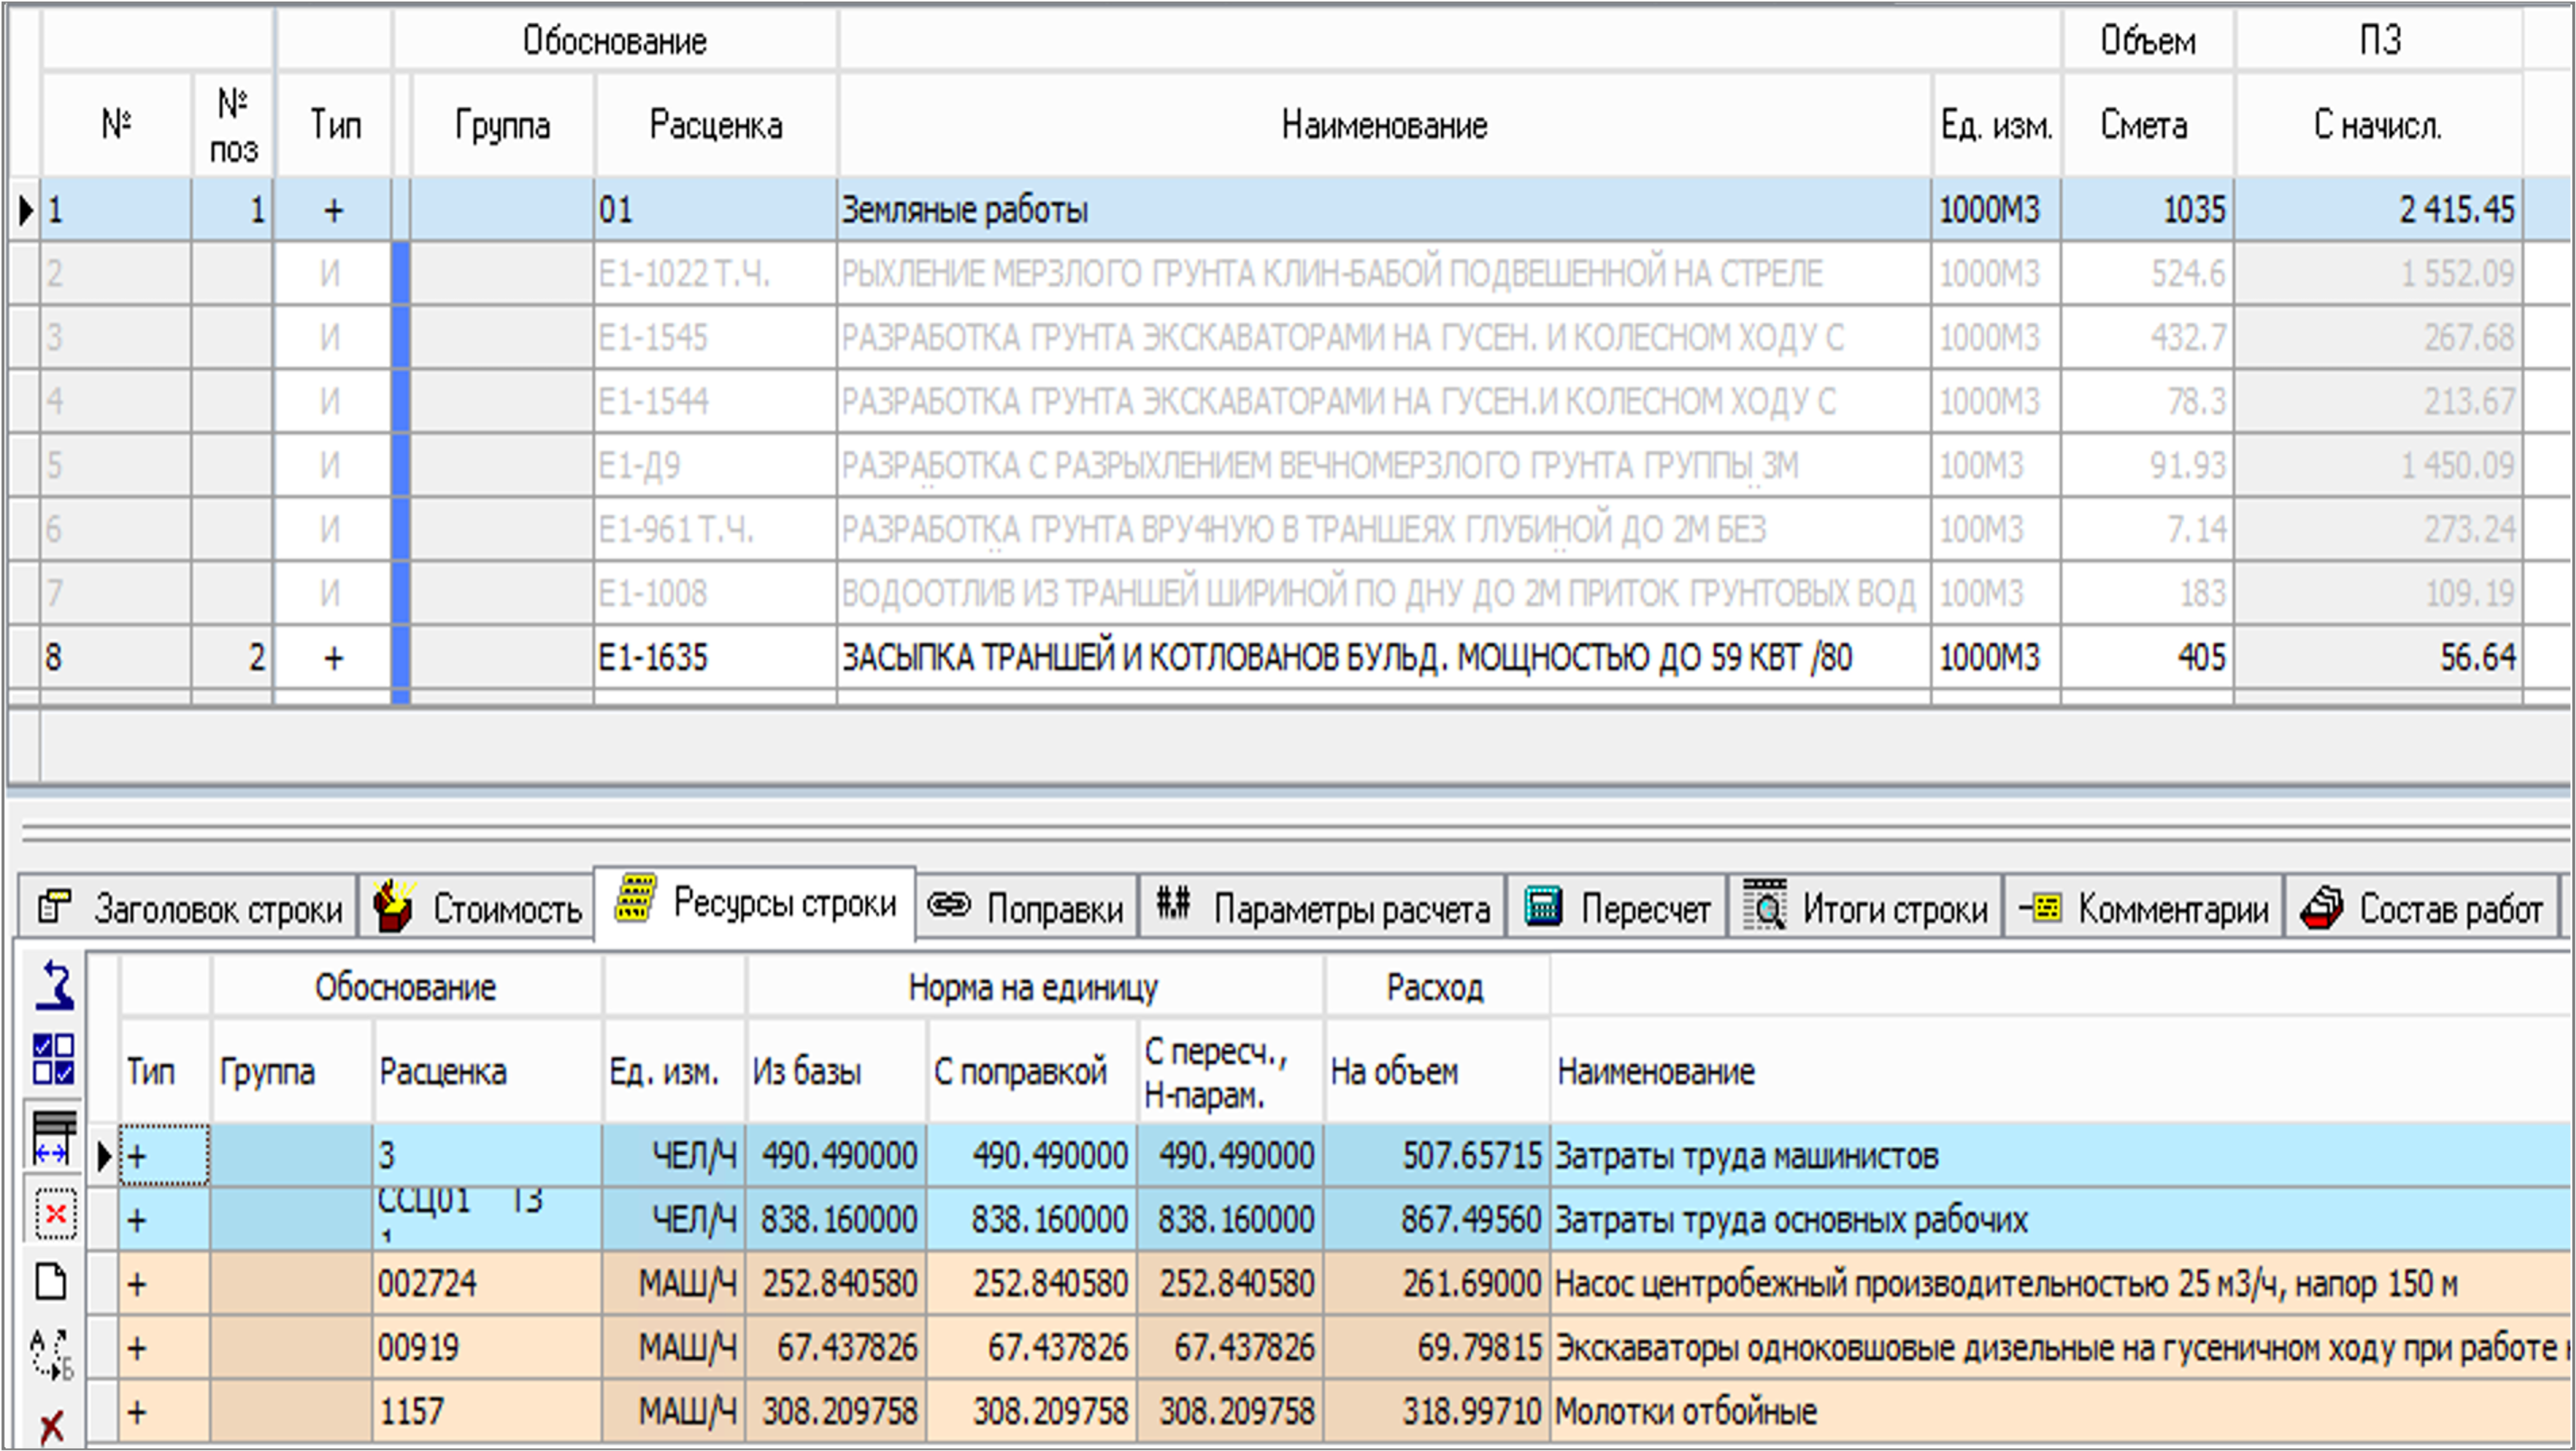Click the 405 volume cell
This screenshot has height=1451, width=2576.
click(2148, 658)
